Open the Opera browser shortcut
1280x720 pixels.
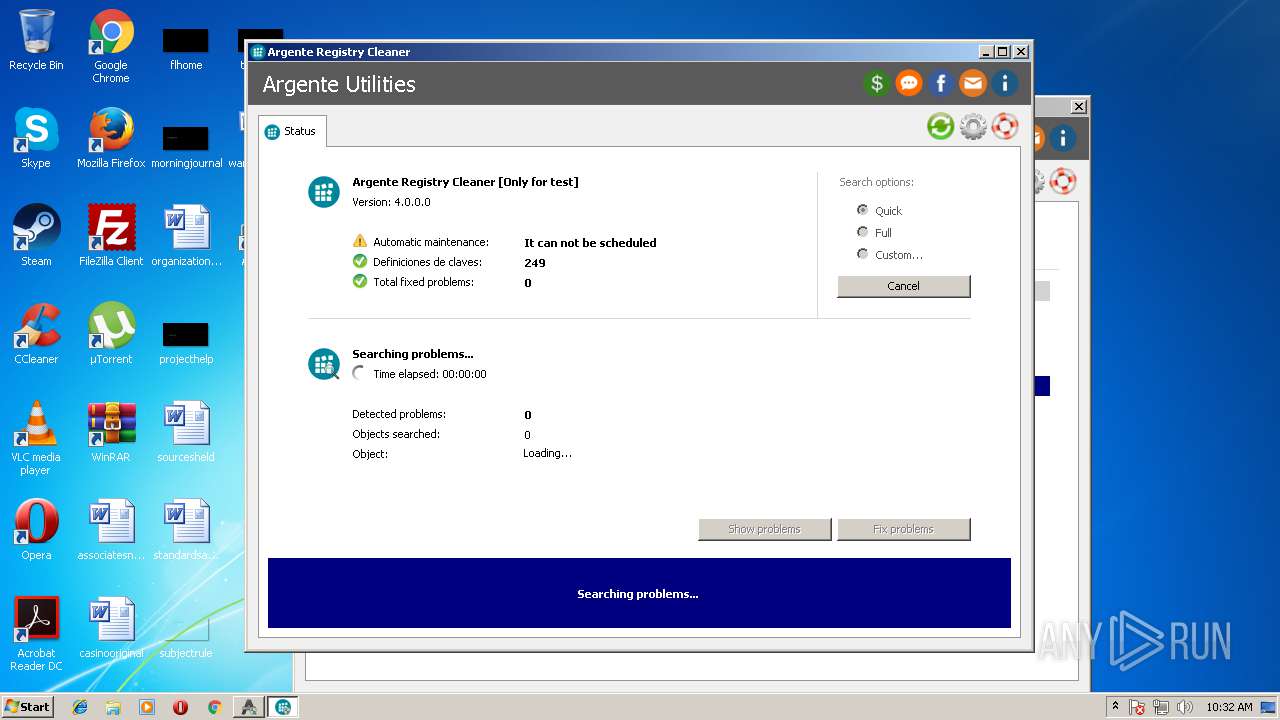point(36,530)
